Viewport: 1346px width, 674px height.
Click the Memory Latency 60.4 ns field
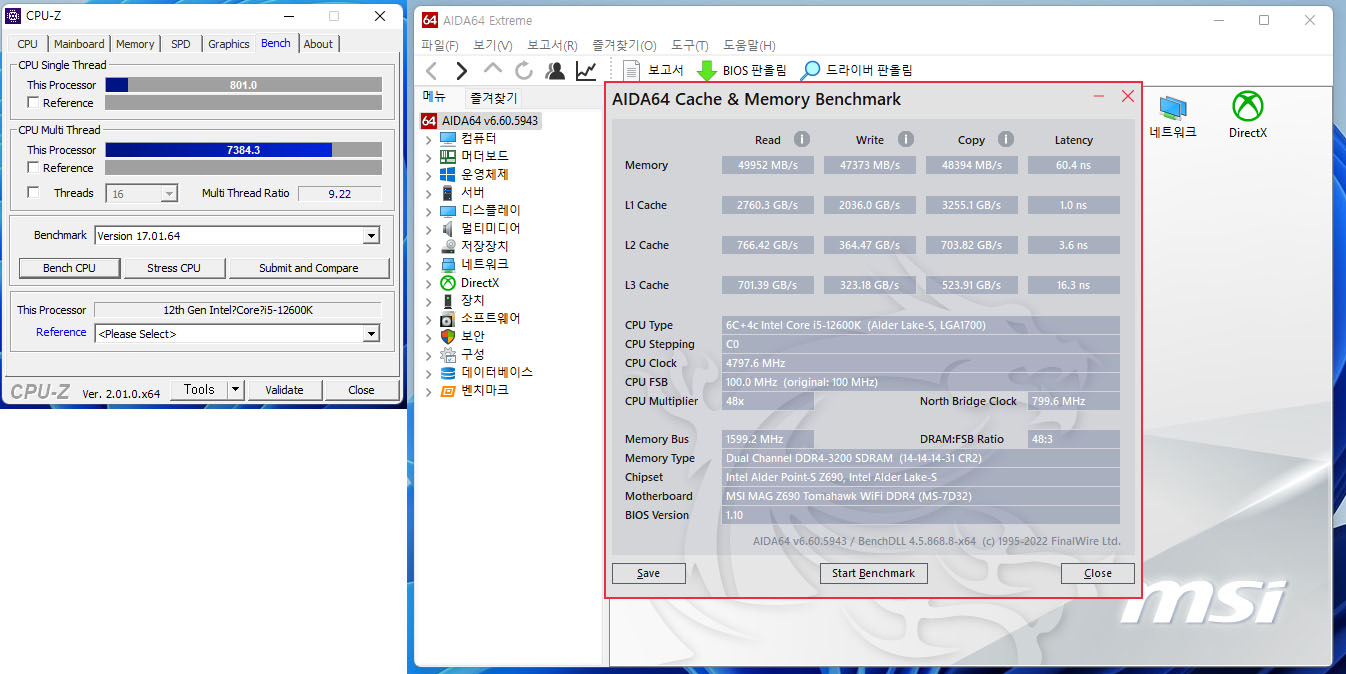point(1074,165)
